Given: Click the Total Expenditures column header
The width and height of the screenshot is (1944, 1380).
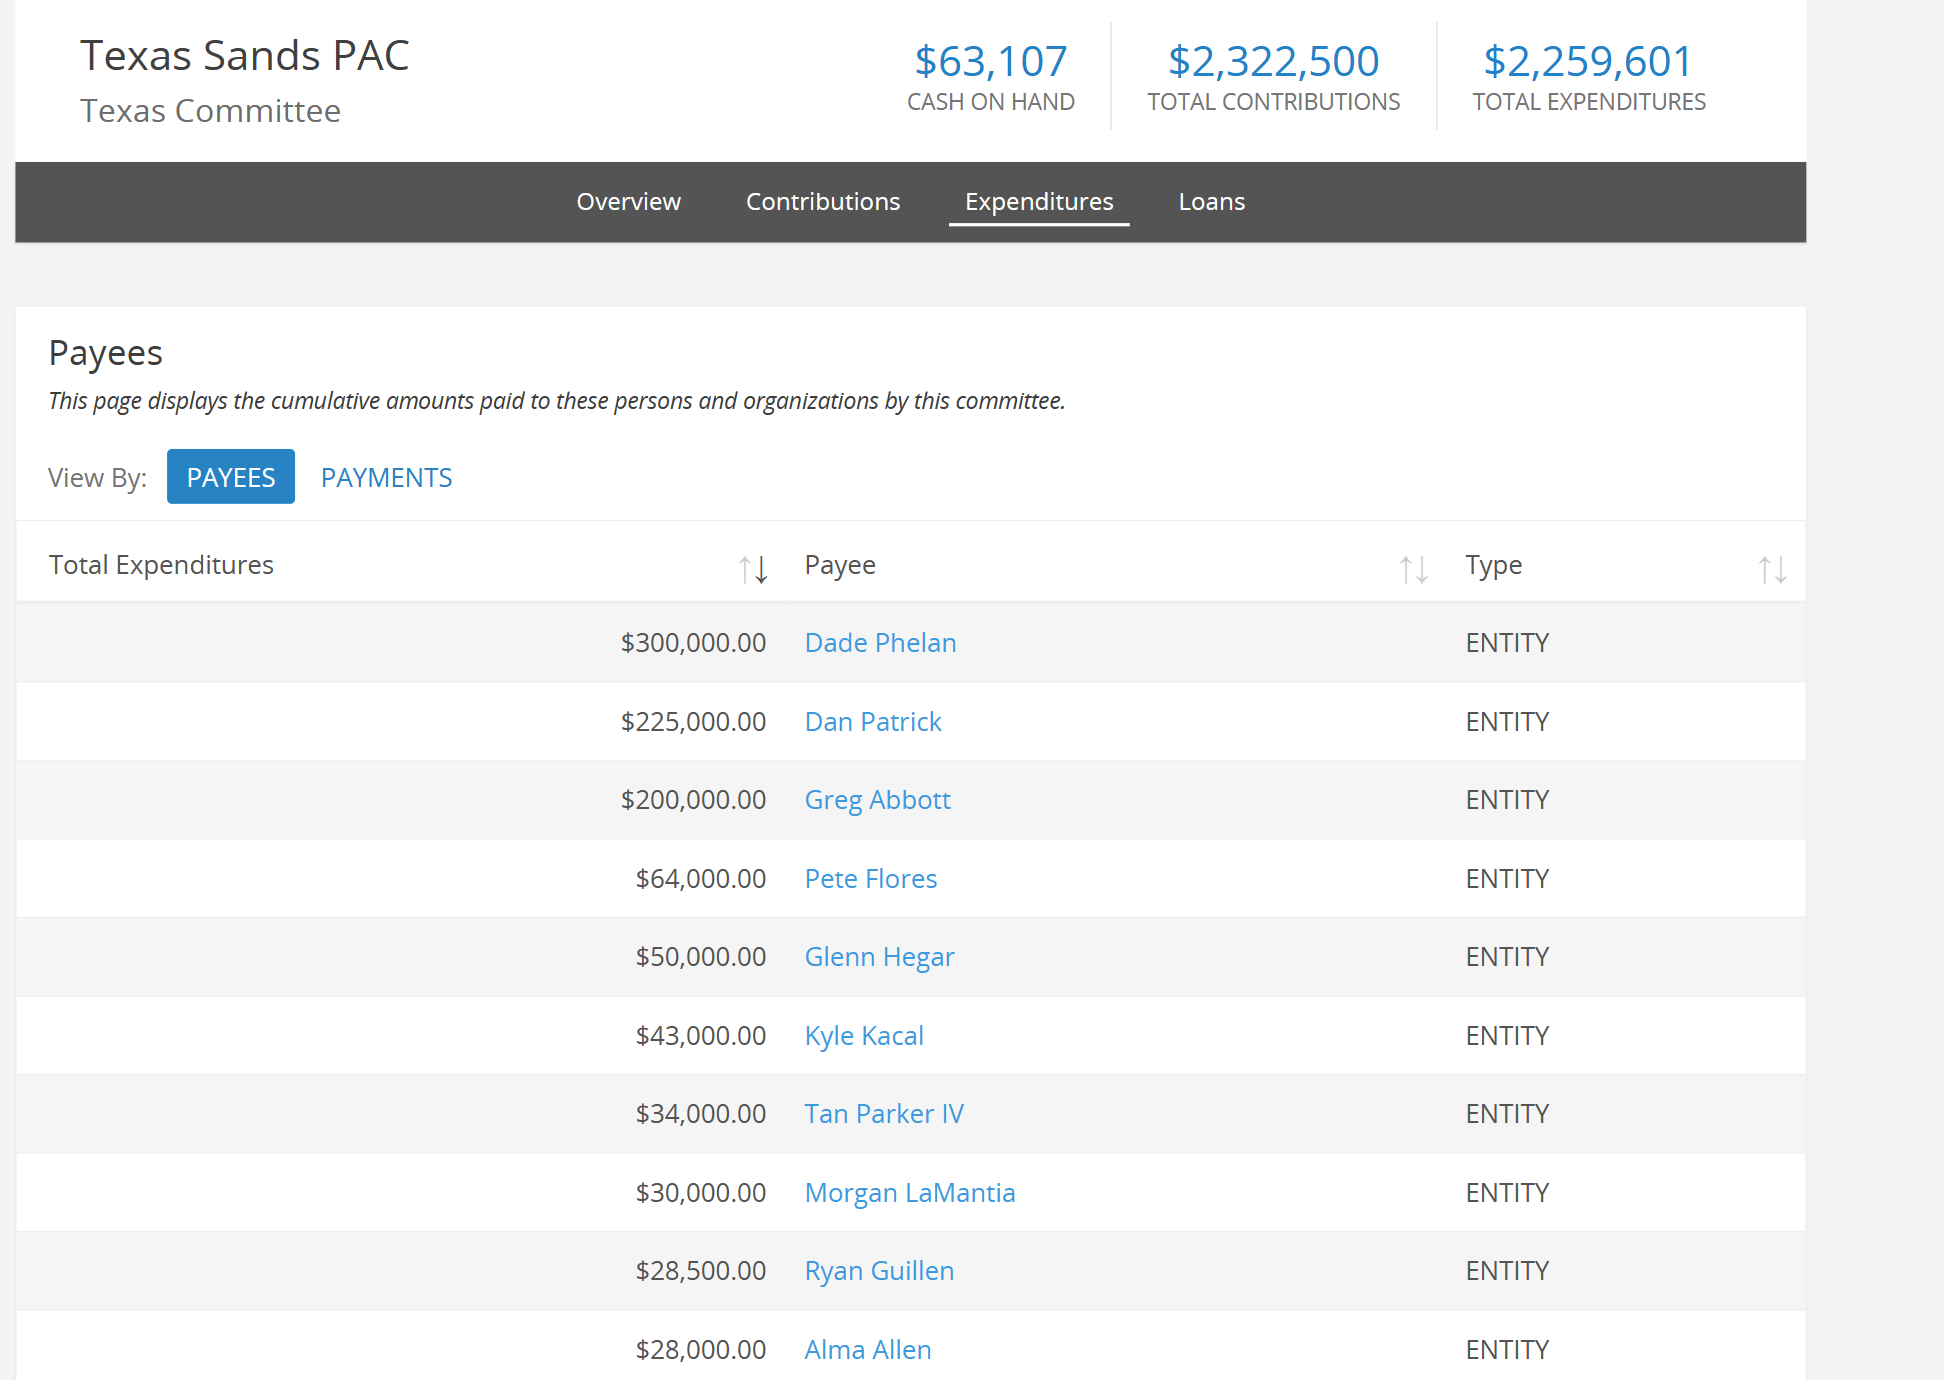Looking at the screenshot, I should pyautogui.click(x=161, y=565).
